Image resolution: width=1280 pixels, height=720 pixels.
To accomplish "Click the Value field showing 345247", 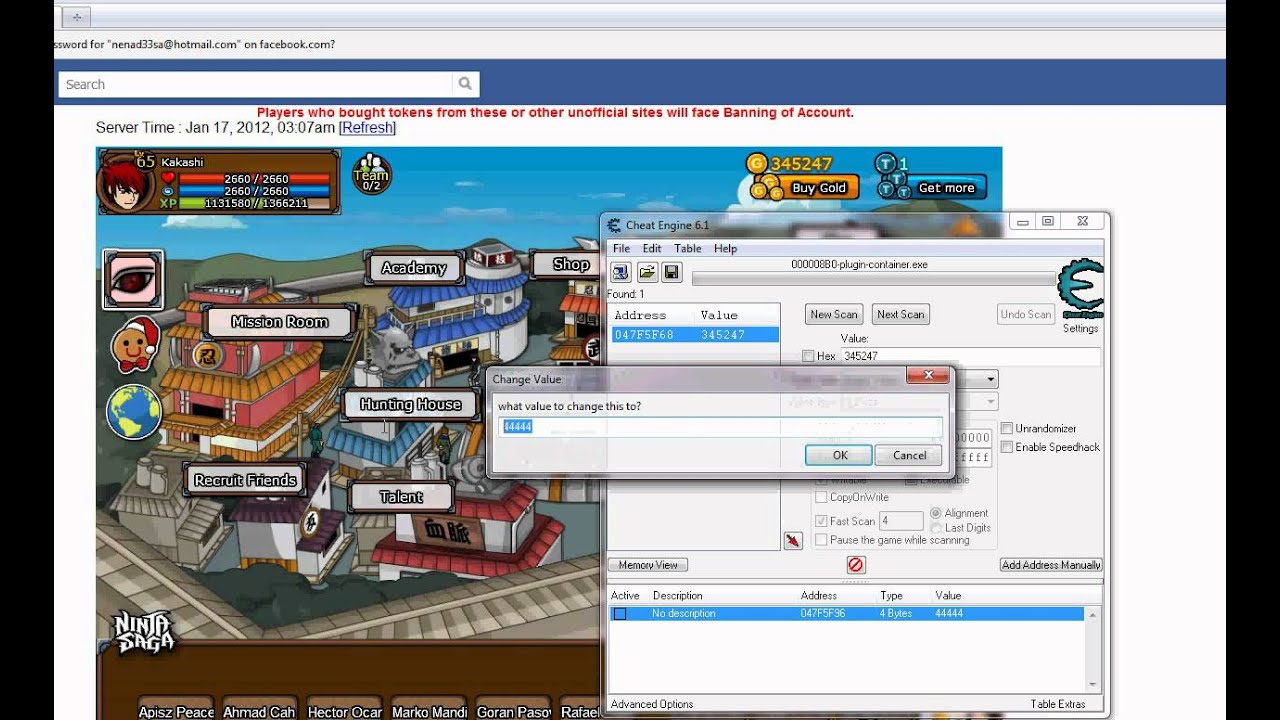I will click(970, 356).
